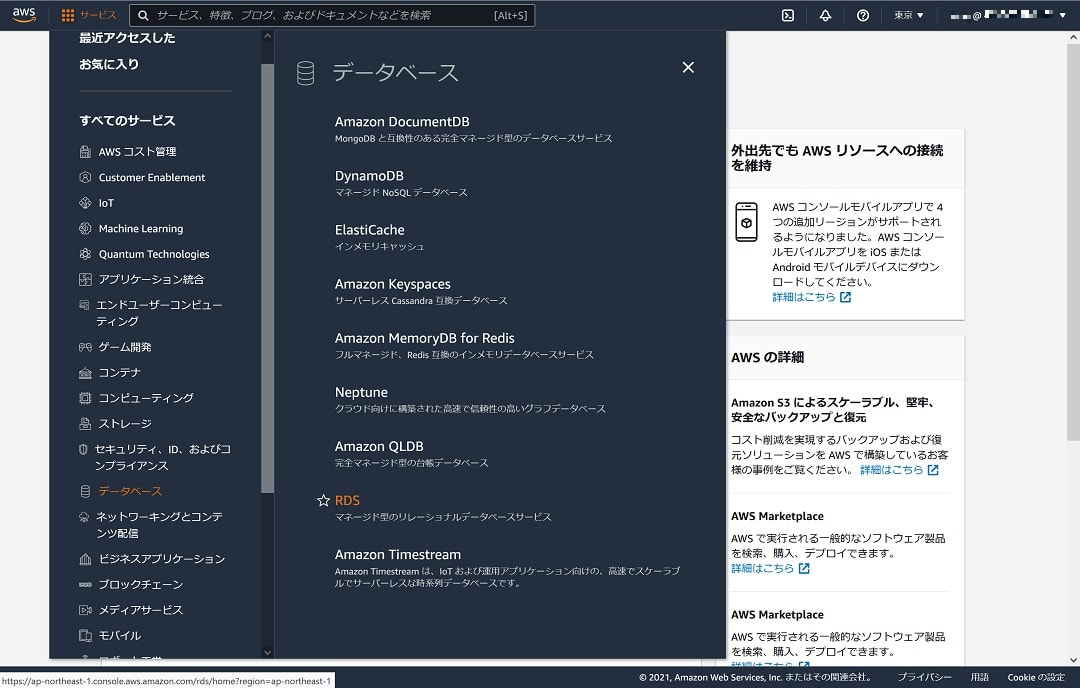Viewport: 1080px width, 688px height.
Task: Open ElastiCache service
Action: [370, 230]
